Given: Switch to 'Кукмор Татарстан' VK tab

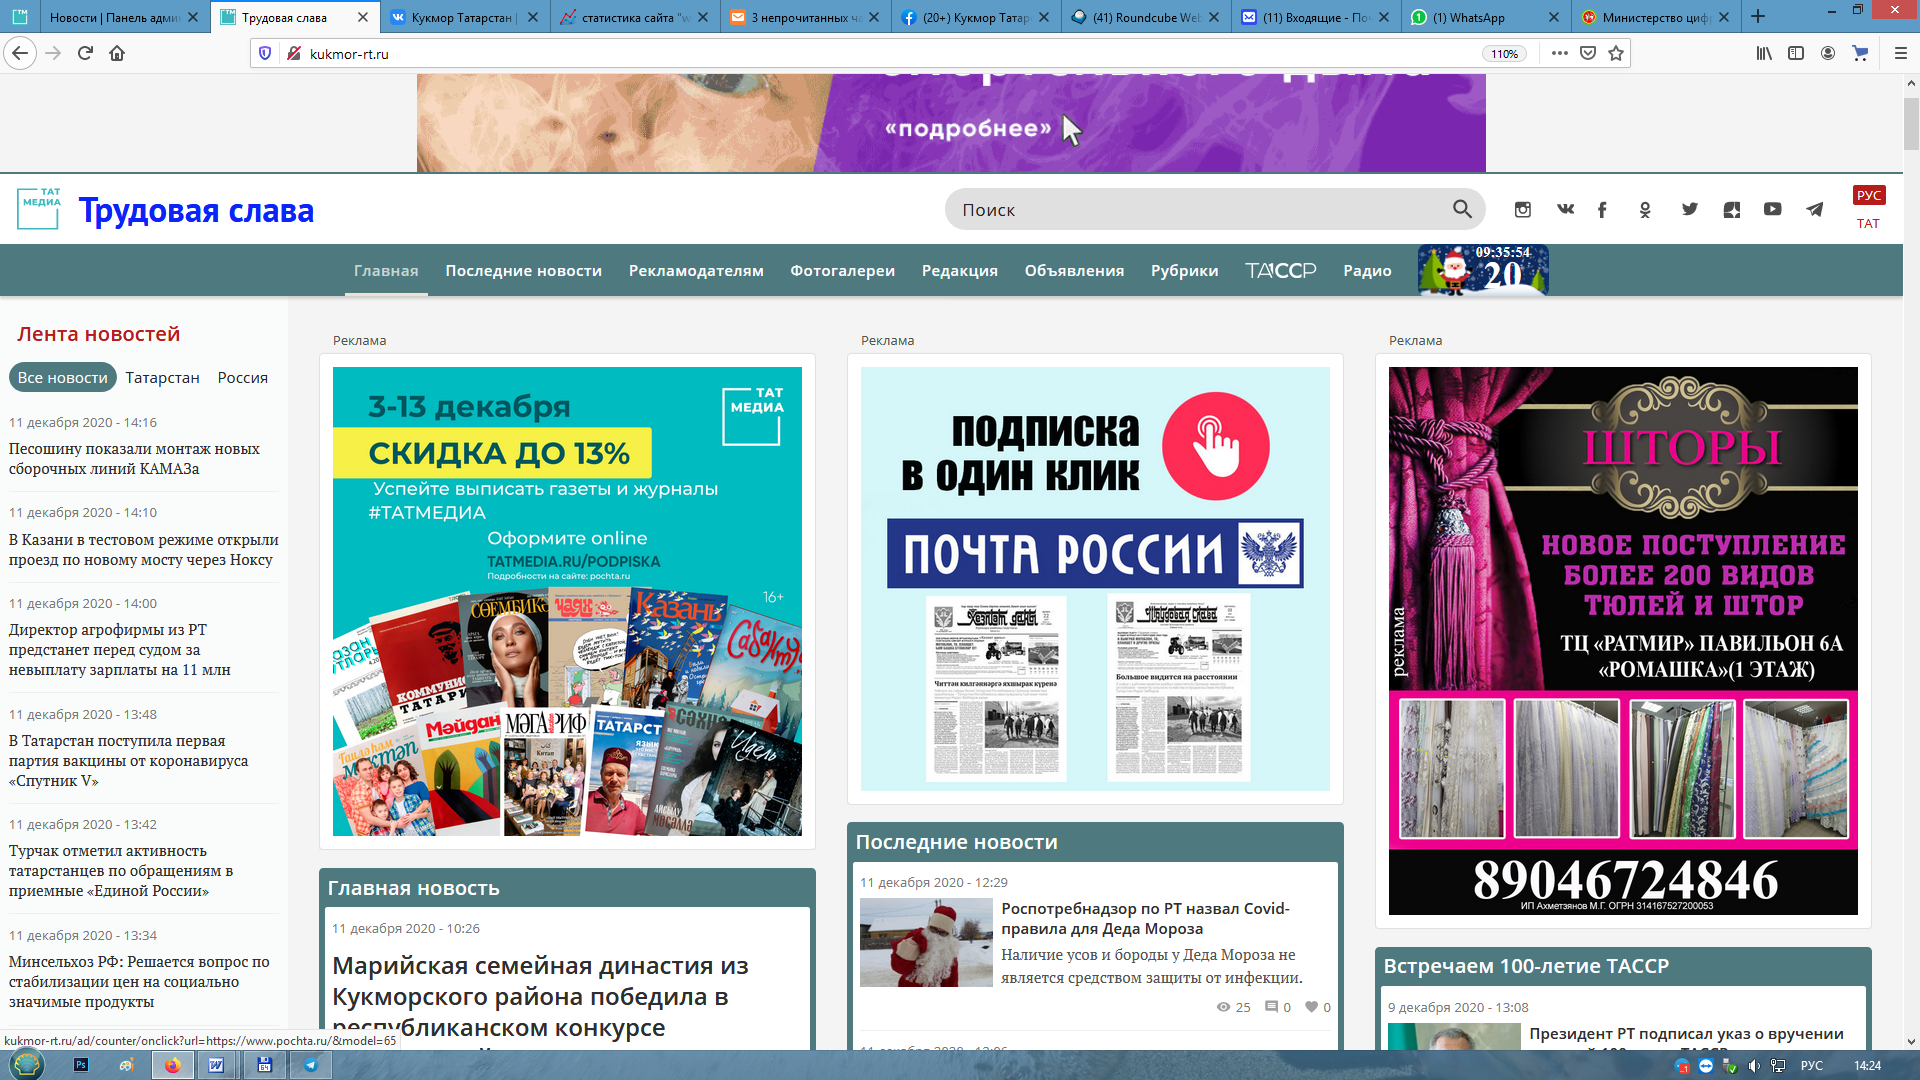Looking at the screenshot, I should coord(465,17).
